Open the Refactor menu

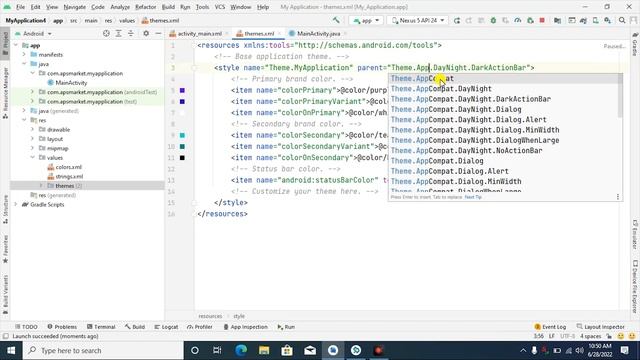146,7
